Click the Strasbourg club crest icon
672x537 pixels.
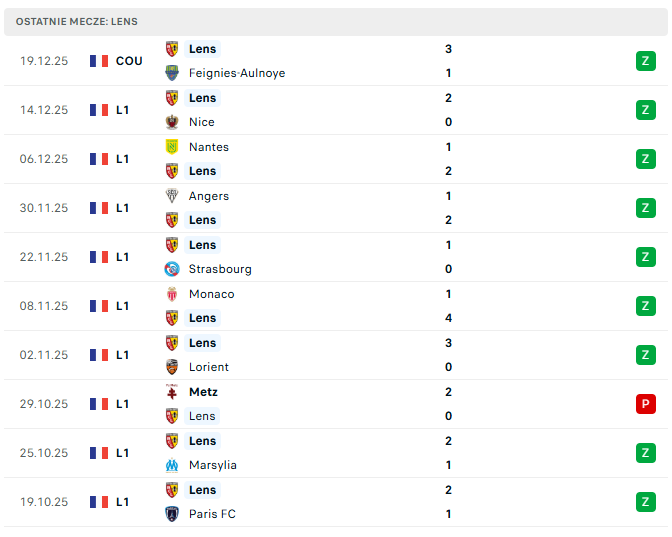[x=172, y=269]
